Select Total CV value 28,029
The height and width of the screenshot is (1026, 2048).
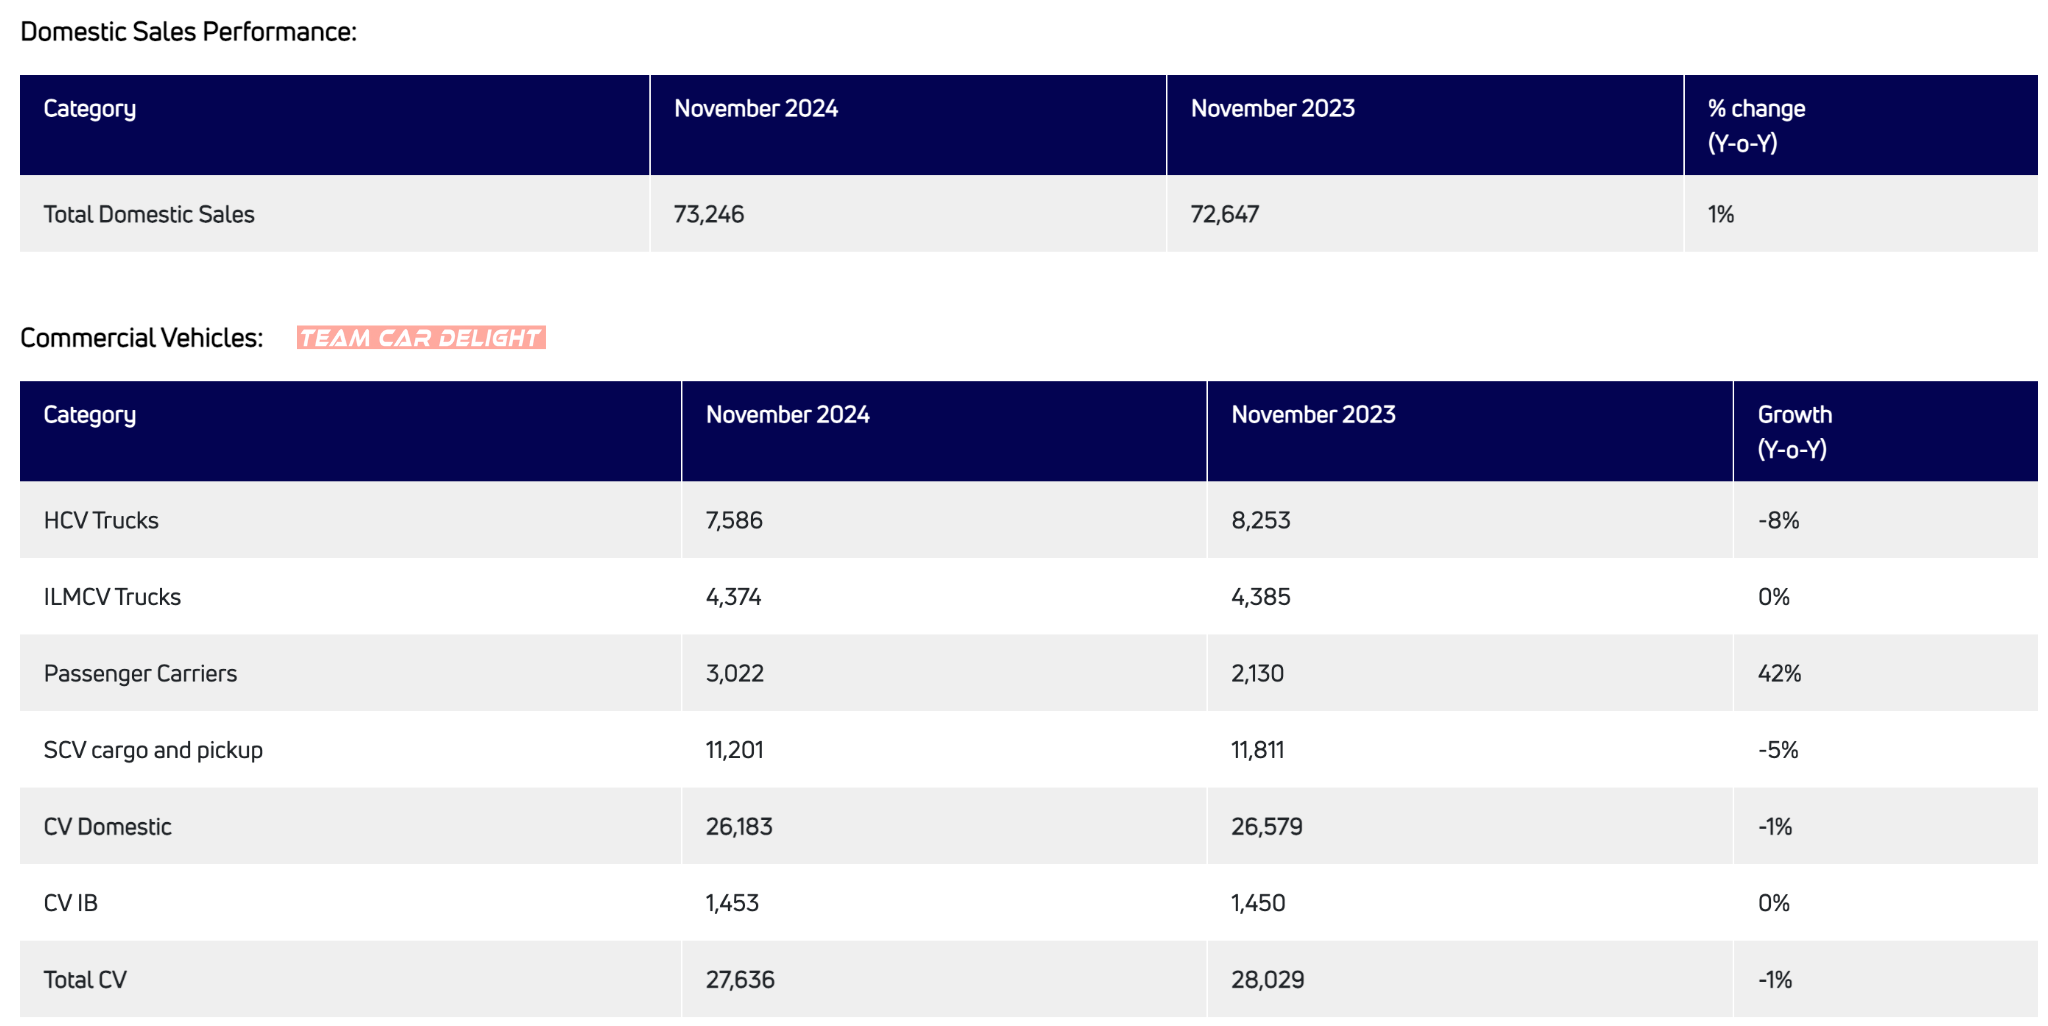pyautogui.click(x=1268, y=980)
